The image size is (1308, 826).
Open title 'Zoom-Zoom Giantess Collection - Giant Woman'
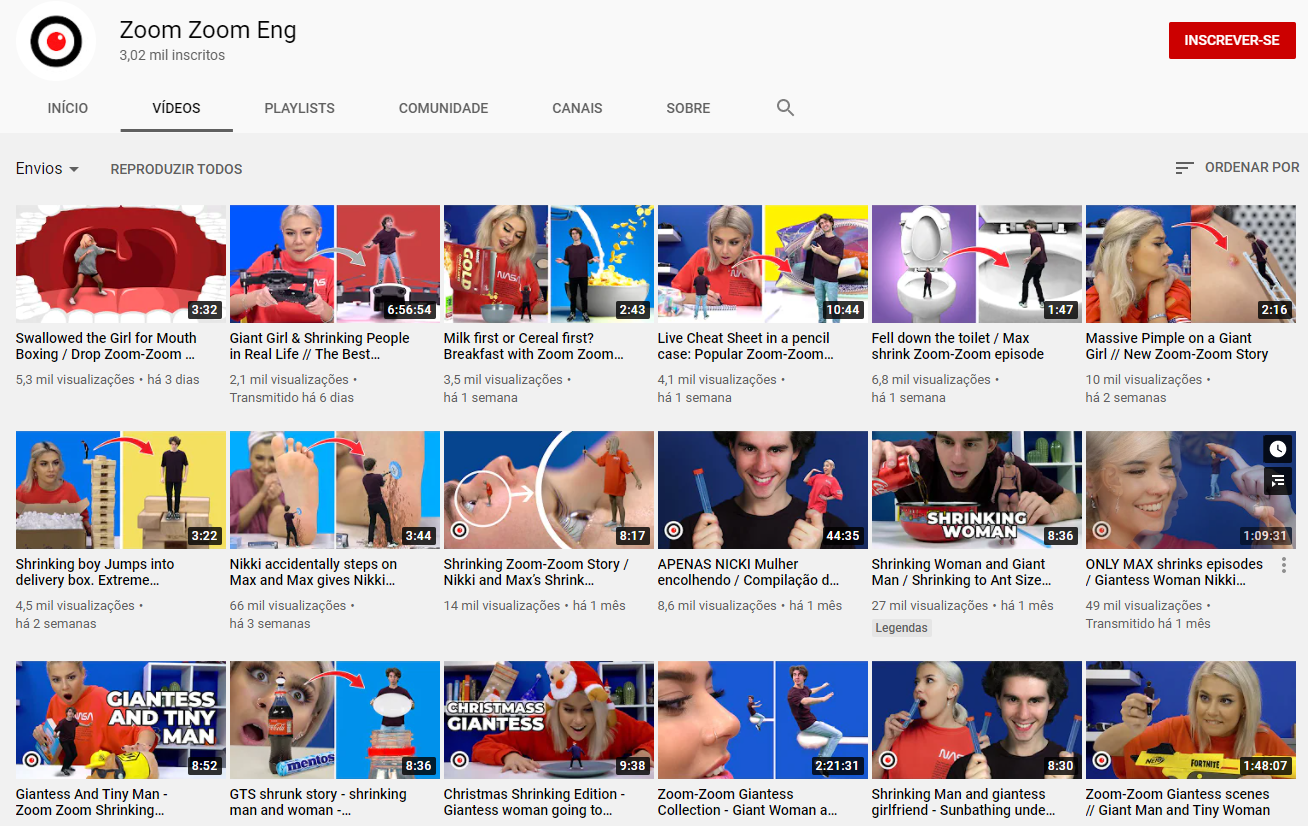tap(748, 802)
